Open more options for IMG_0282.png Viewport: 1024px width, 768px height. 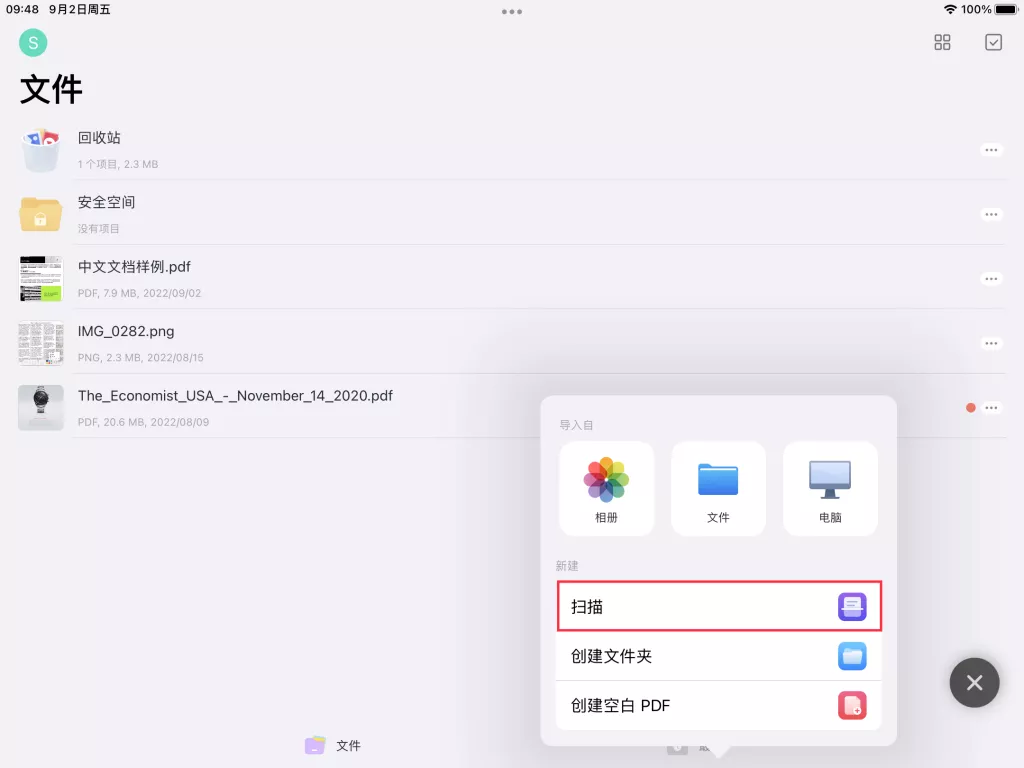(x=991, y=344)
